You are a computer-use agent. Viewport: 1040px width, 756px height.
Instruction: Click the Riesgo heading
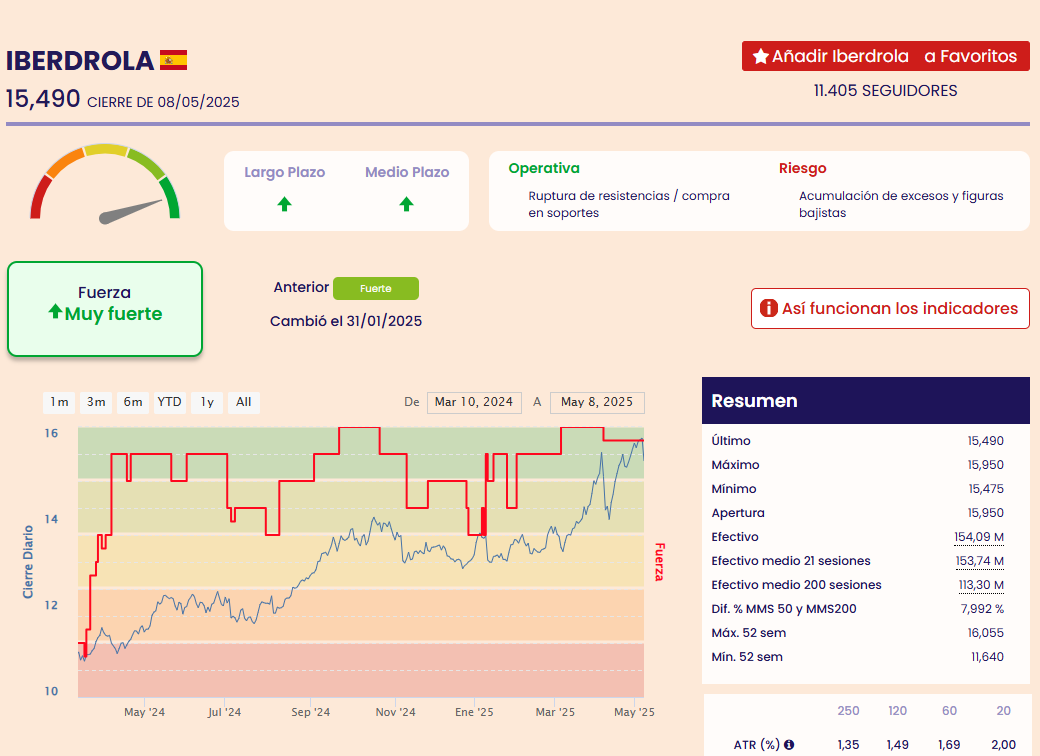pos(803,168)
